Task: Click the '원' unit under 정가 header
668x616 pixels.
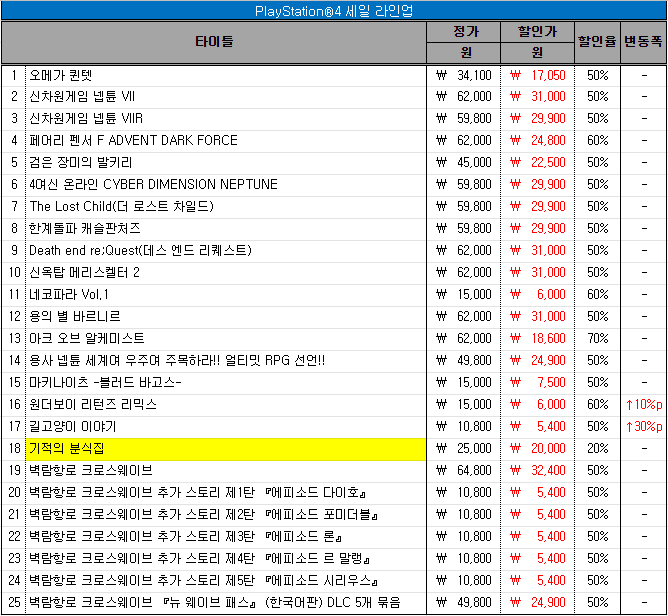Action: (466, 53)
